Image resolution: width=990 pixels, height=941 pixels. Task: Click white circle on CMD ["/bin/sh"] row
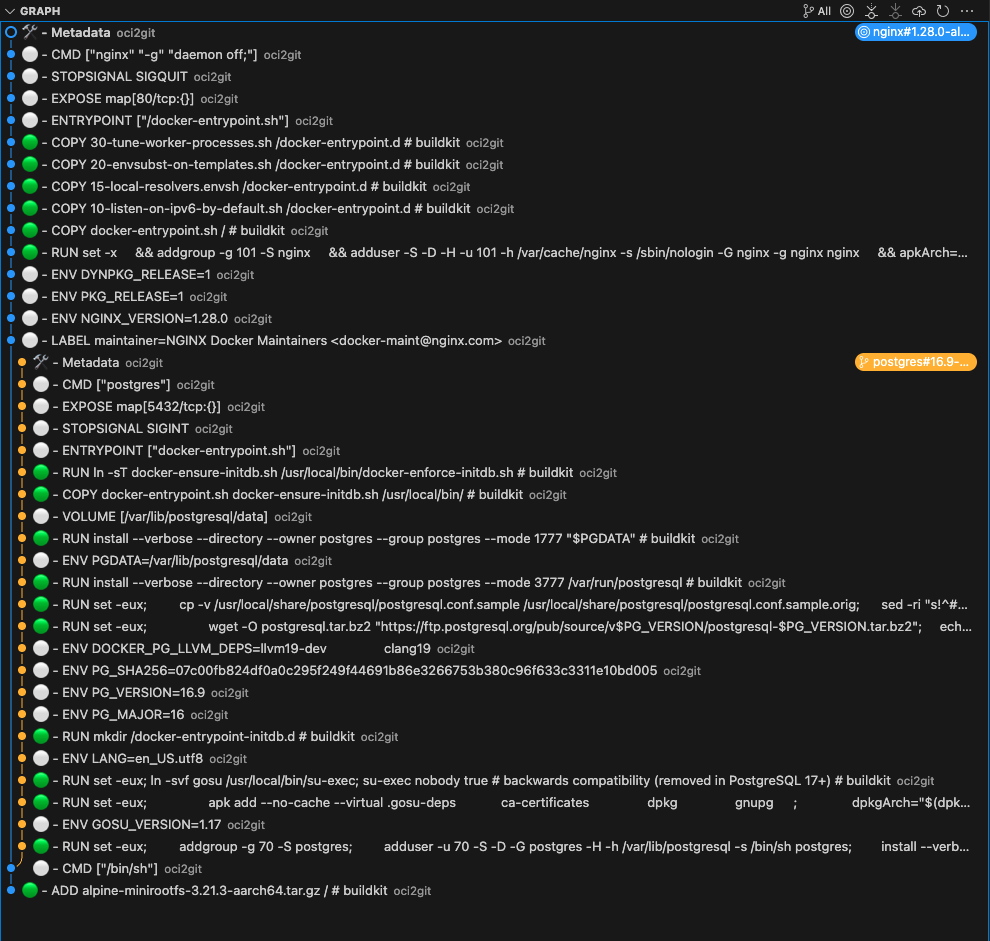tap(41, 868)
